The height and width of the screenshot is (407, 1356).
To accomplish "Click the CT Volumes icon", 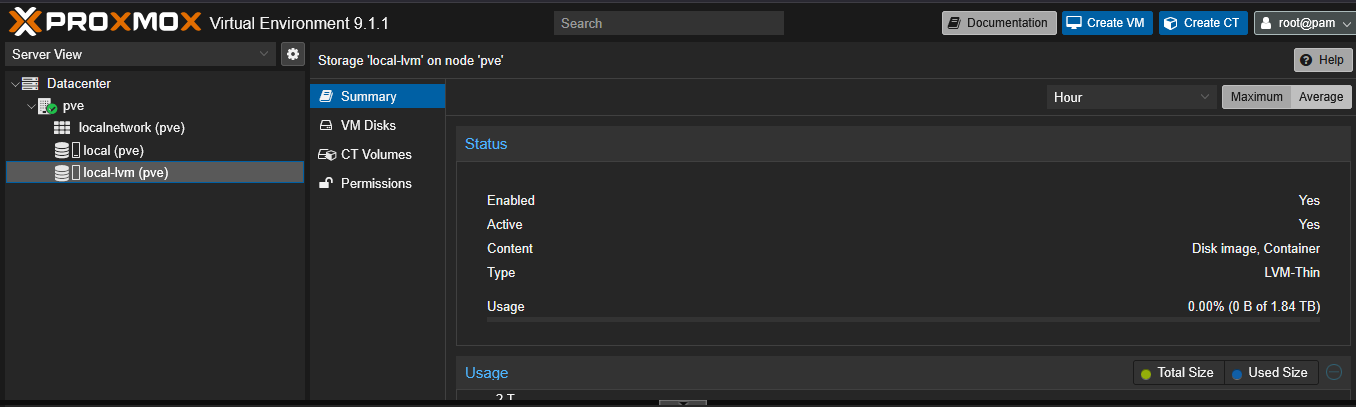I will [x=325, y=155].
